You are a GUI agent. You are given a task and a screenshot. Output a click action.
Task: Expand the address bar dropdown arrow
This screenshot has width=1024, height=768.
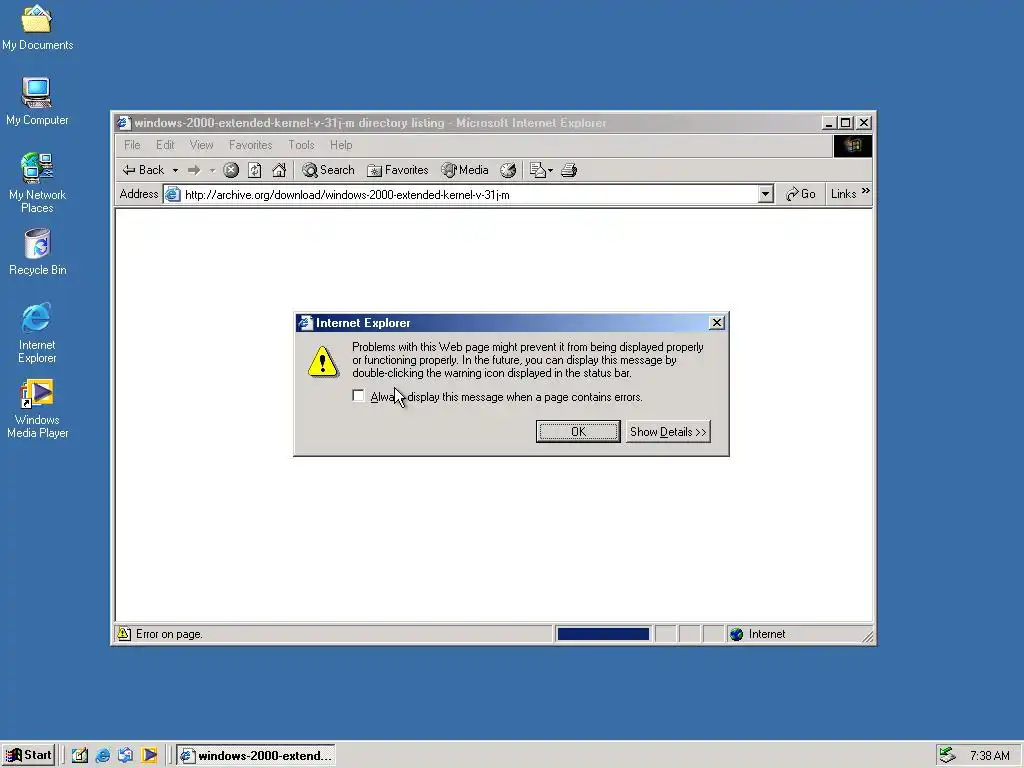(766, 194)
